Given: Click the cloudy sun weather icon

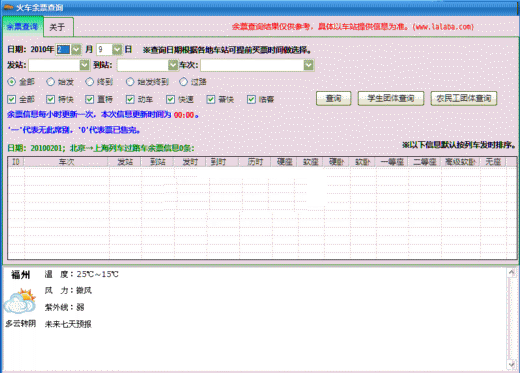Looking at the screenshot, I should click(x=20, y=302).
